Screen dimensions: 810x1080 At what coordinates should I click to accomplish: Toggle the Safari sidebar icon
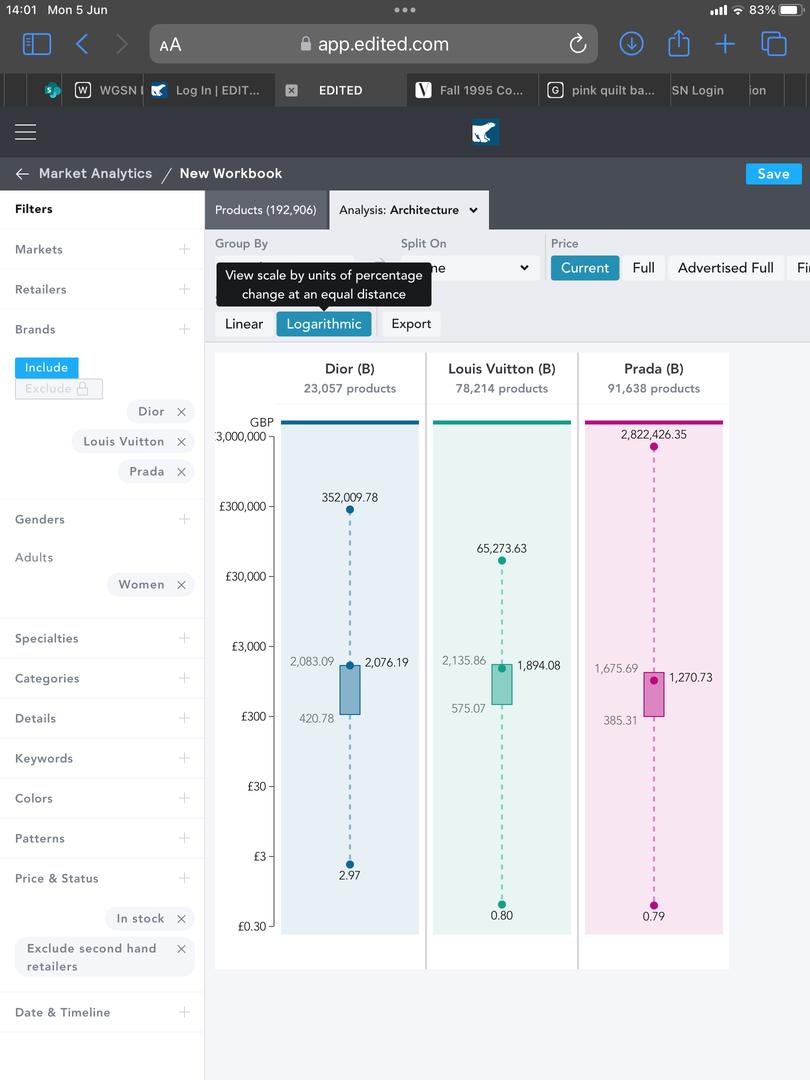(x=37, y=44)
